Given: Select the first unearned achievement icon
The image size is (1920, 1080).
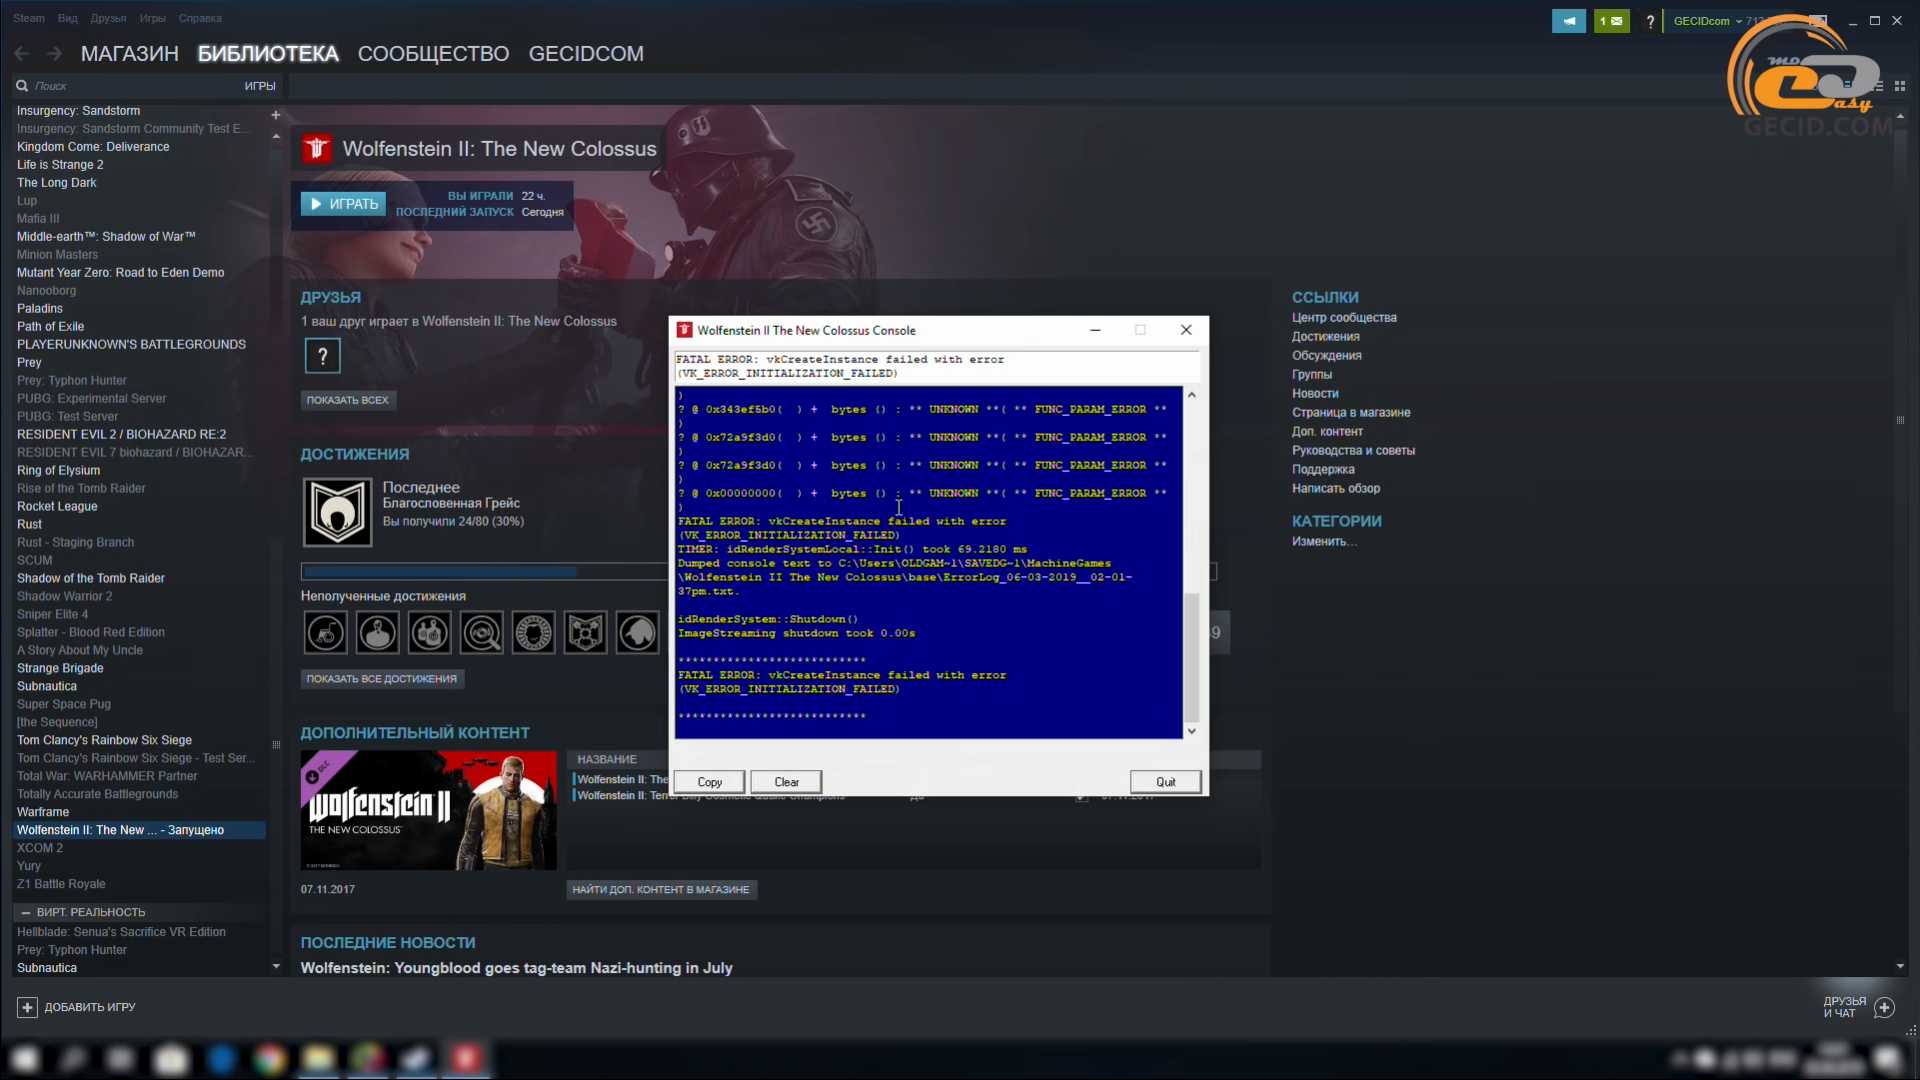Looking at the screenshot, I should (x=326, y=633).
